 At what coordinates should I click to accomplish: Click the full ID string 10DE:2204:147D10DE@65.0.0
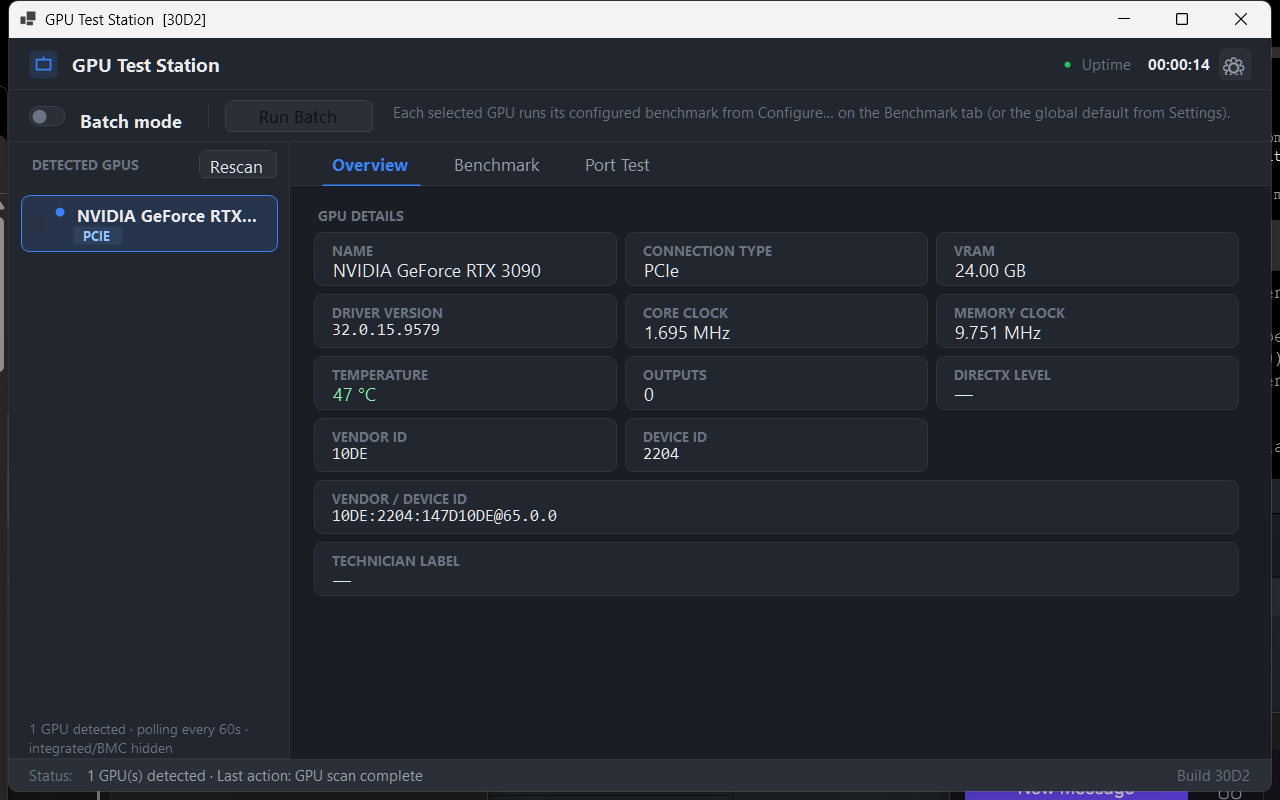tap(444, 515)
